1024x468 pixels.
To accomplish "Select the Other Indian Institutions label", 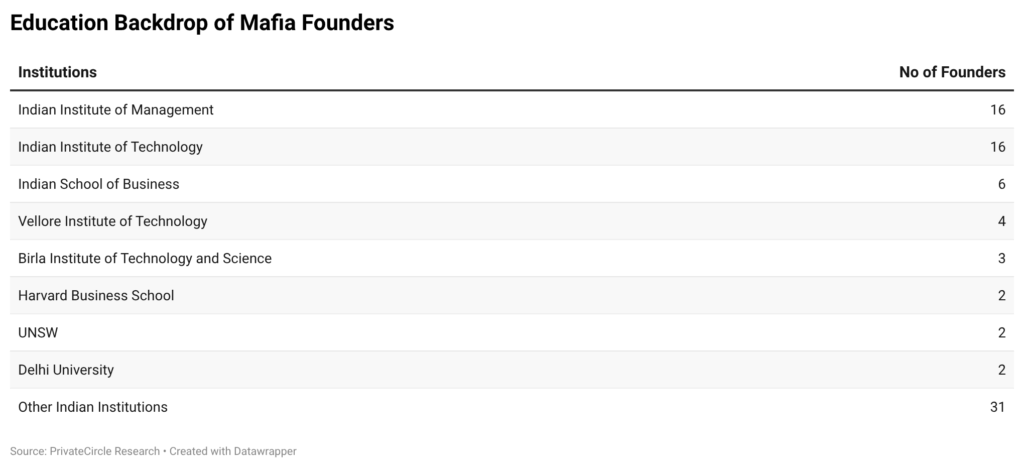I will tap(93, 407).
